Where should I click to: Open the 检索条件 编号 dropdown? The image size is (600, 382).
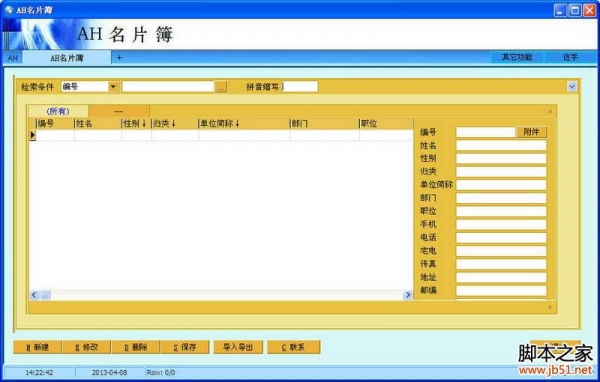click(x=113, y=87)
